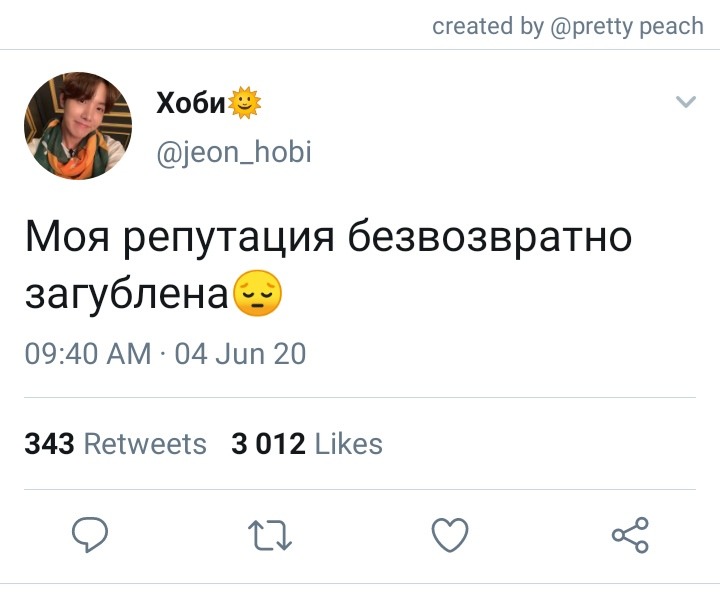Open @jeon_hobi handle link
The height and width of the screenshot is (596, 720).
tap(234, 152)
